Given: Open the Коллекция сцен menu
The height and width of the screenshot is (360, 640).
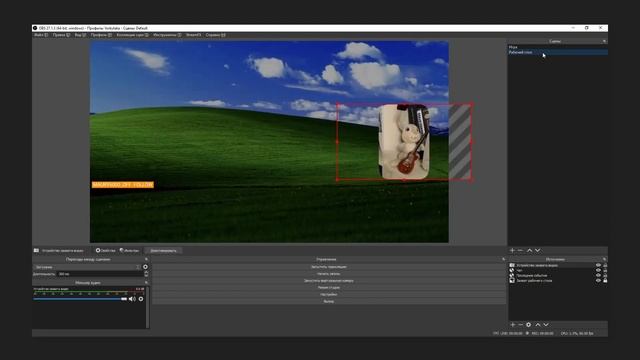Looking at the screenshot, I should pyautogui.click(x=133, y=35).
